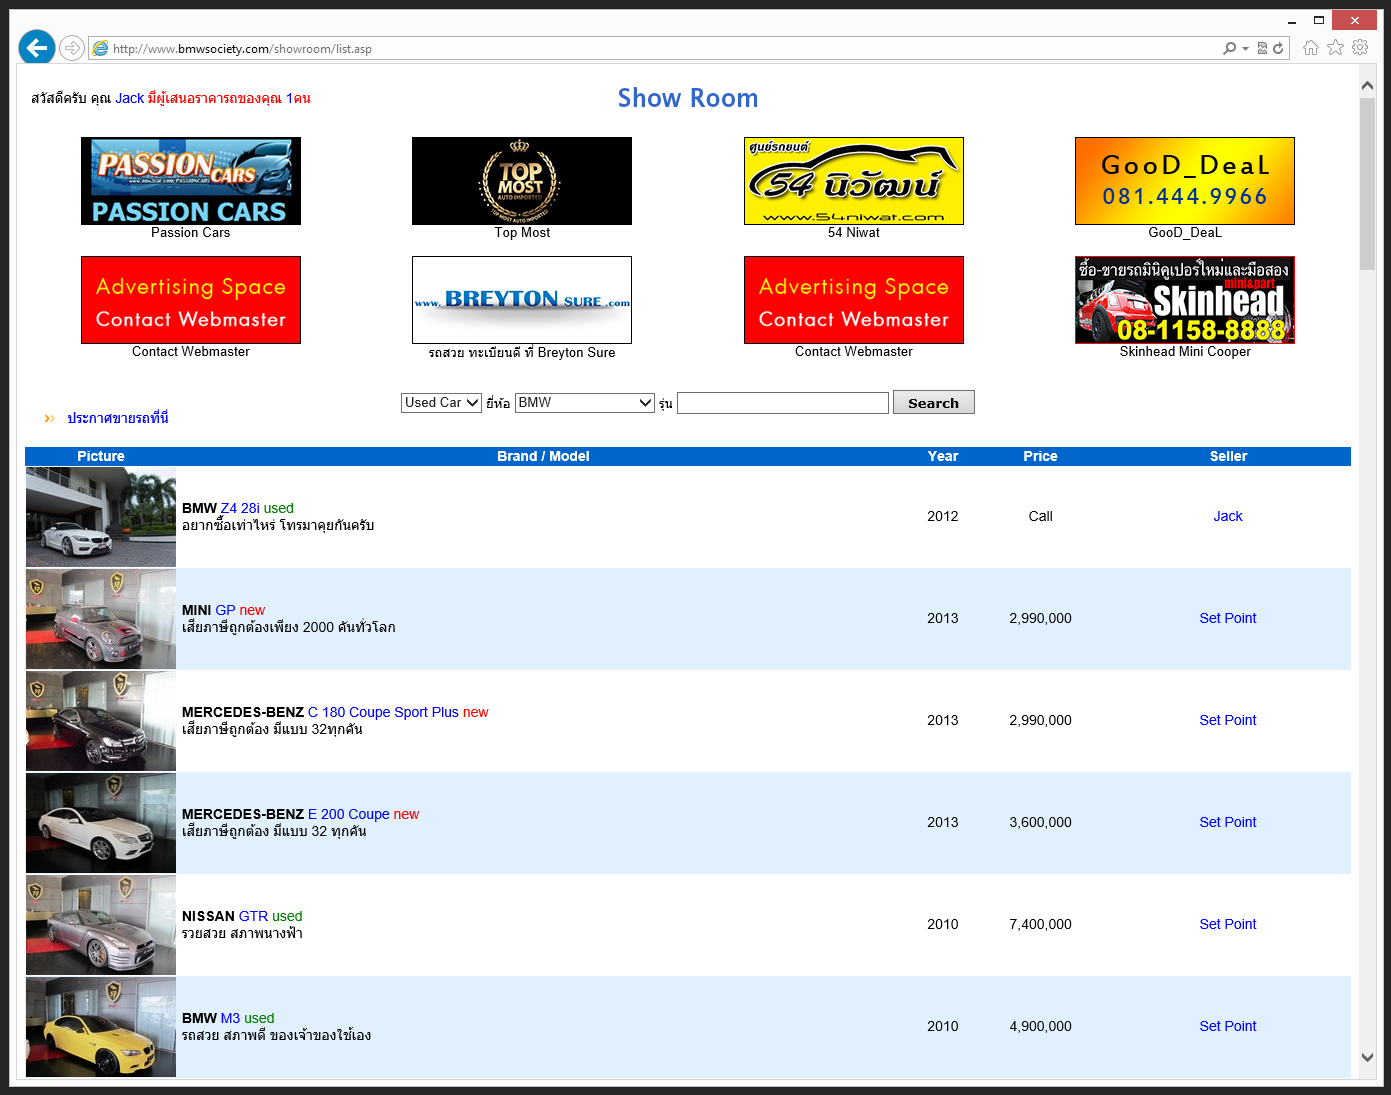Open the Passion Cars banner
Image resolution: width=1391 pixels, height=1095 pixels.
pyautogui.click(x=191, y=181)
